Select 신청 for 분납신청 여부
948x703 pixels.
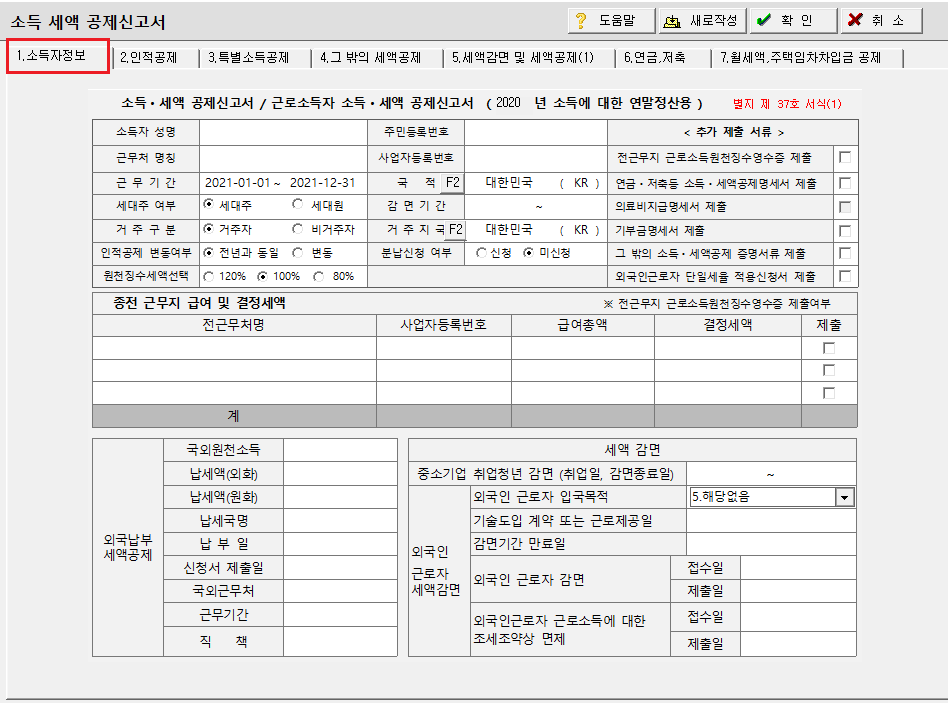tap(481, 253)
